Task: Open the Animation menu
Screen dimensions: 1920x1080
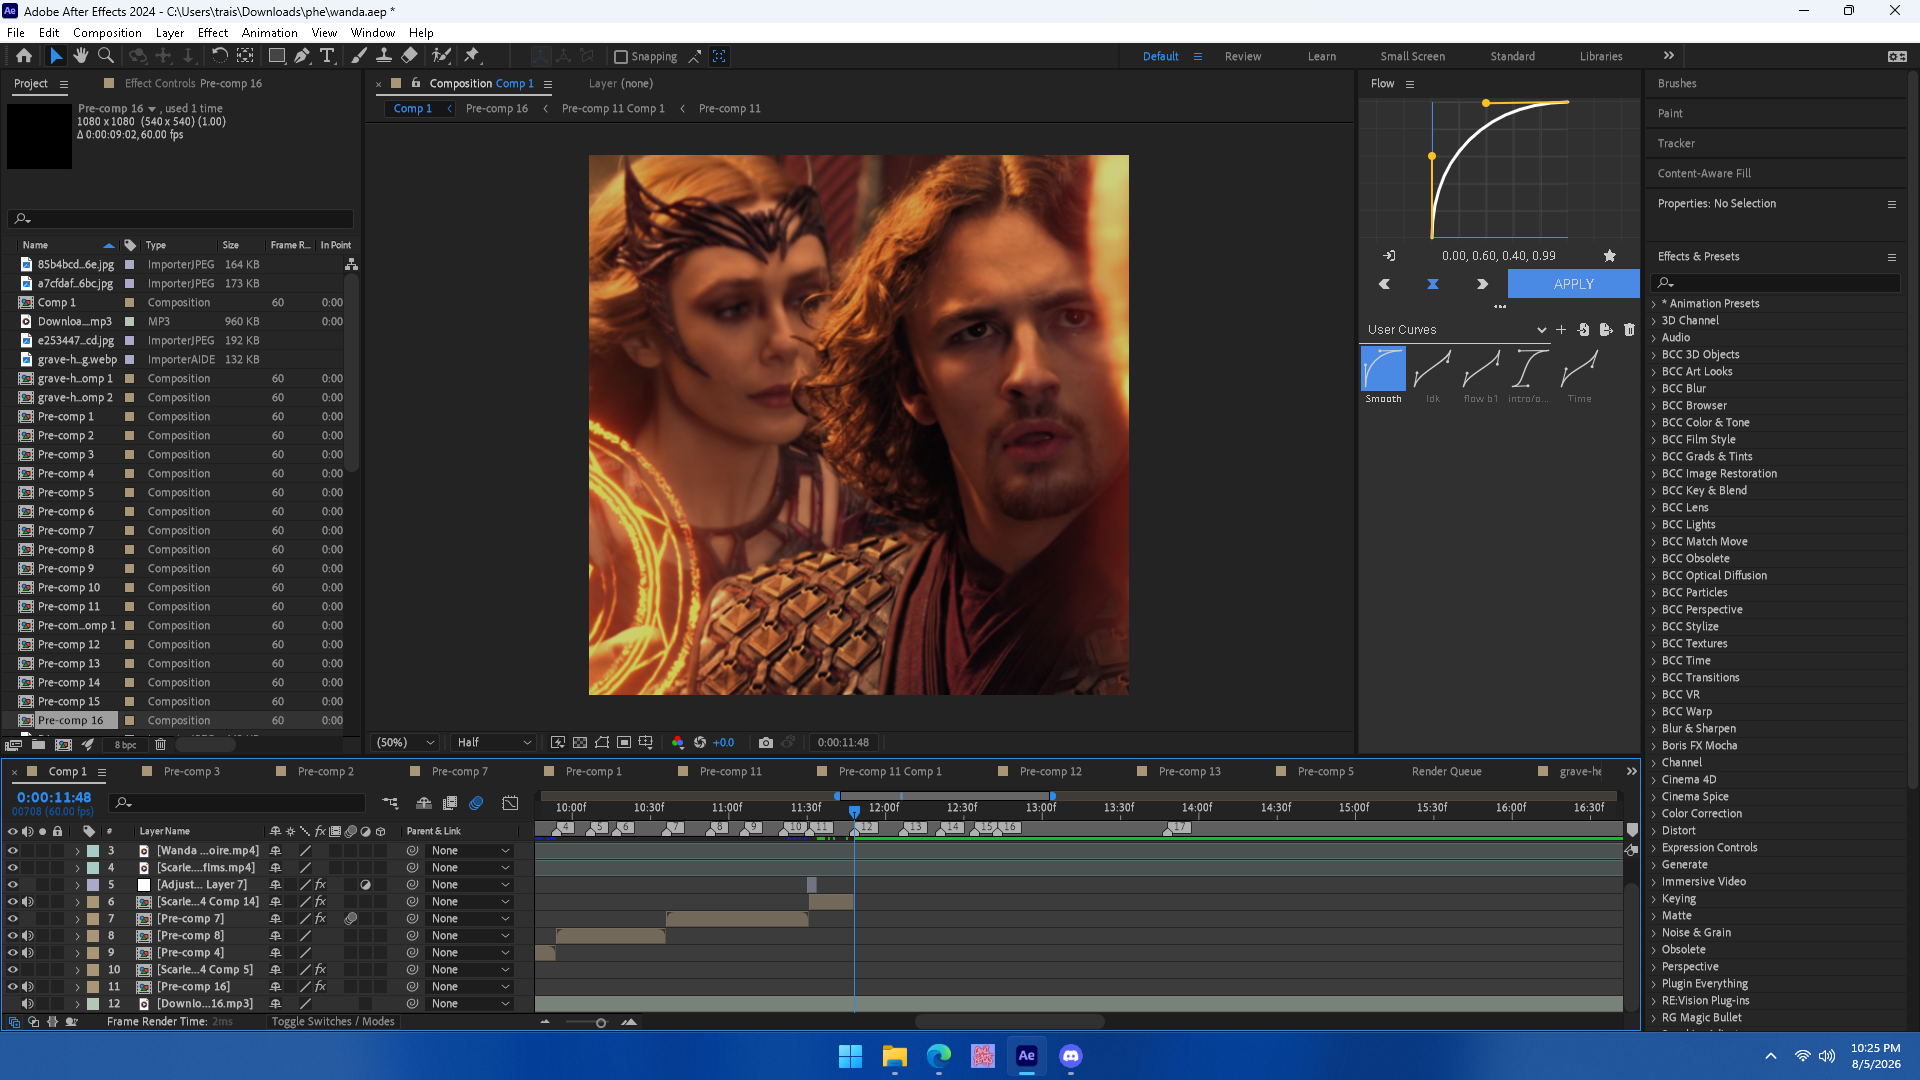Action: (x=269, y=32)
